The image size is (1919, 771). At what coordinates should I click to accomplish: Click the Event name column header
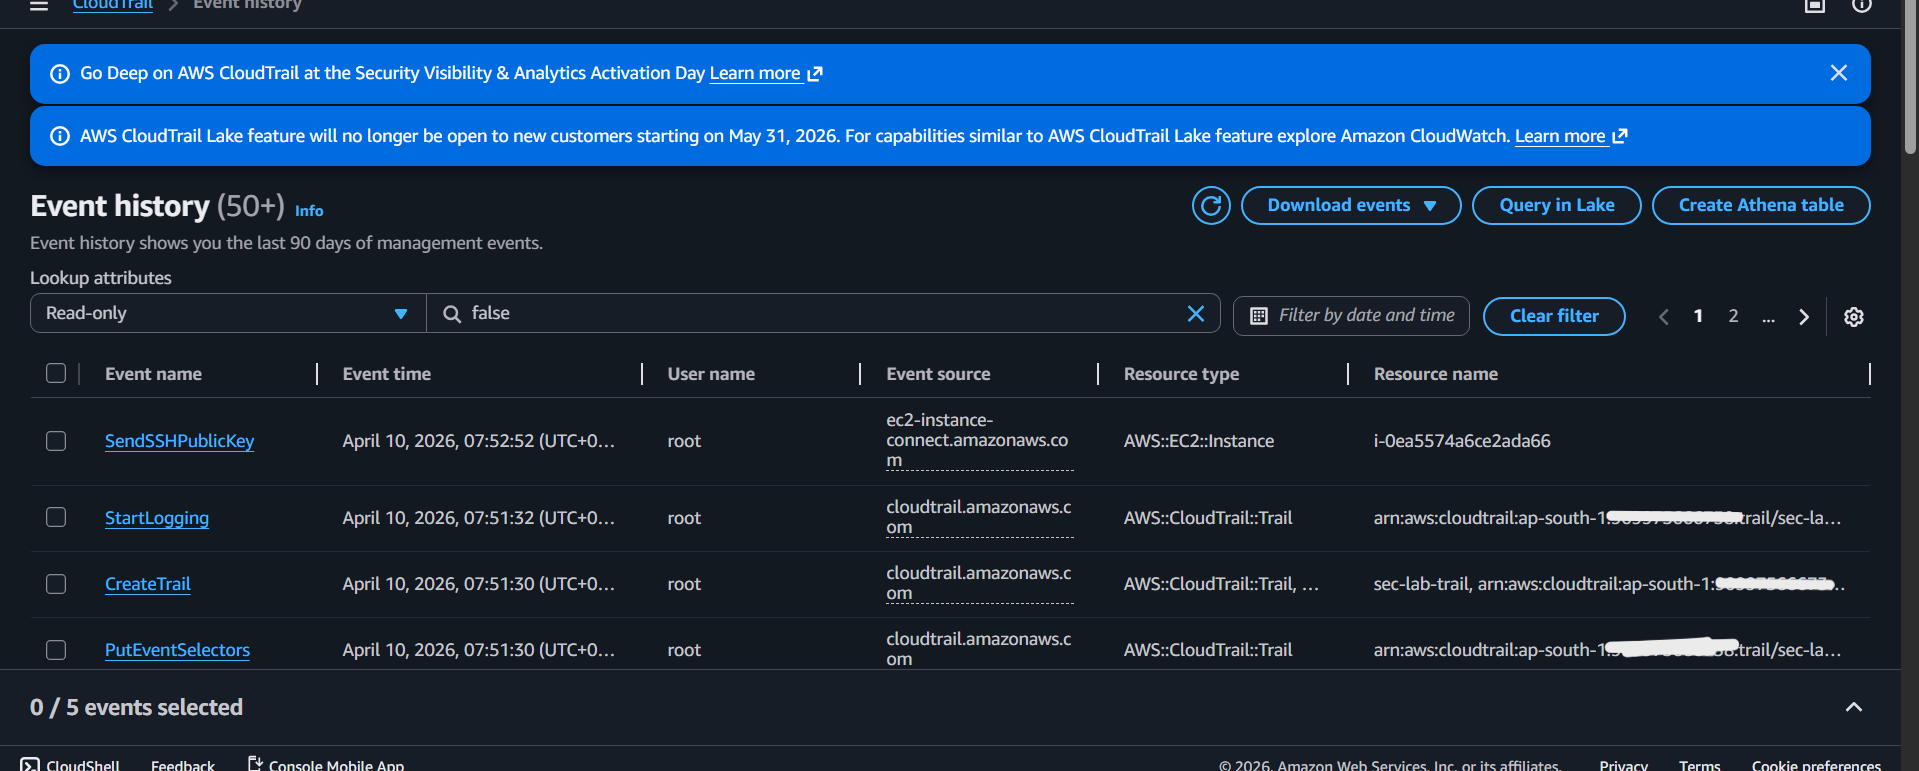click(153, 374)
